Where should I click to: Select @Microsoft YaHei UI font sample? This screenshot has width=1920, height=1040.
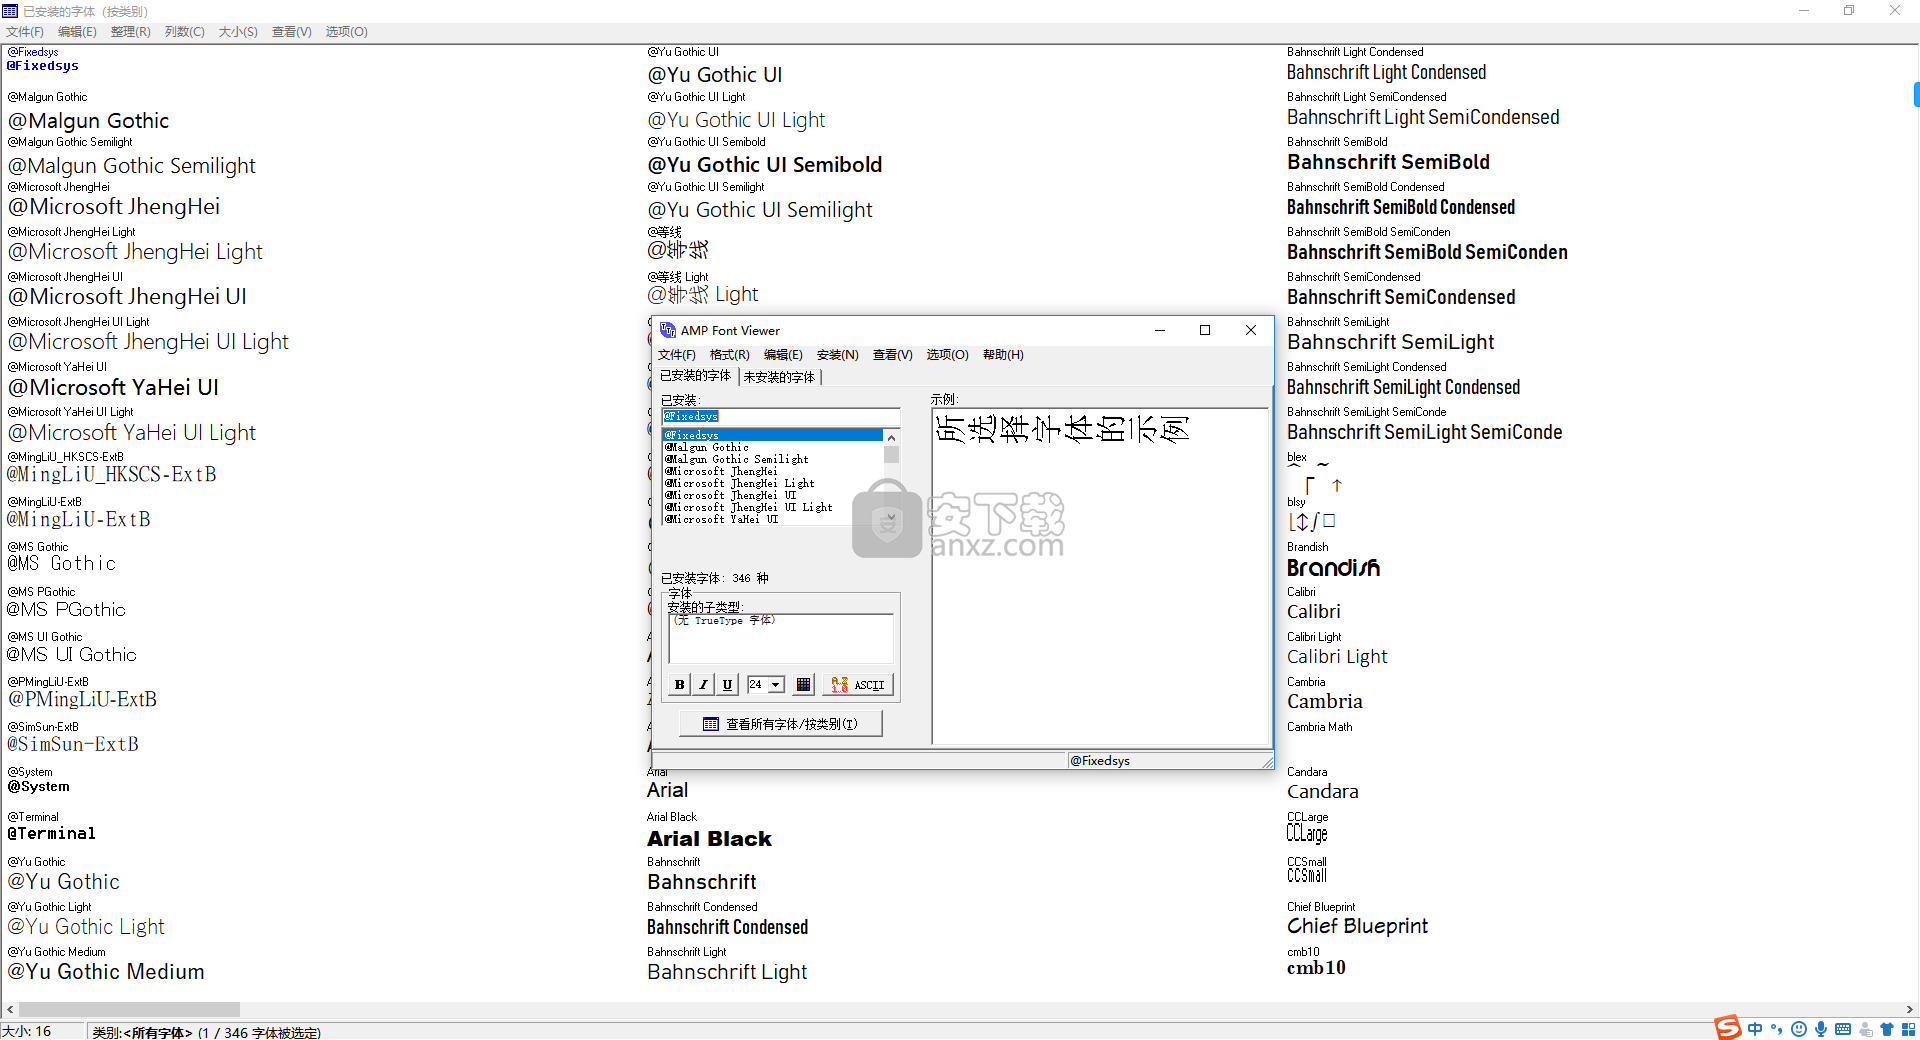tap(113, 388)
